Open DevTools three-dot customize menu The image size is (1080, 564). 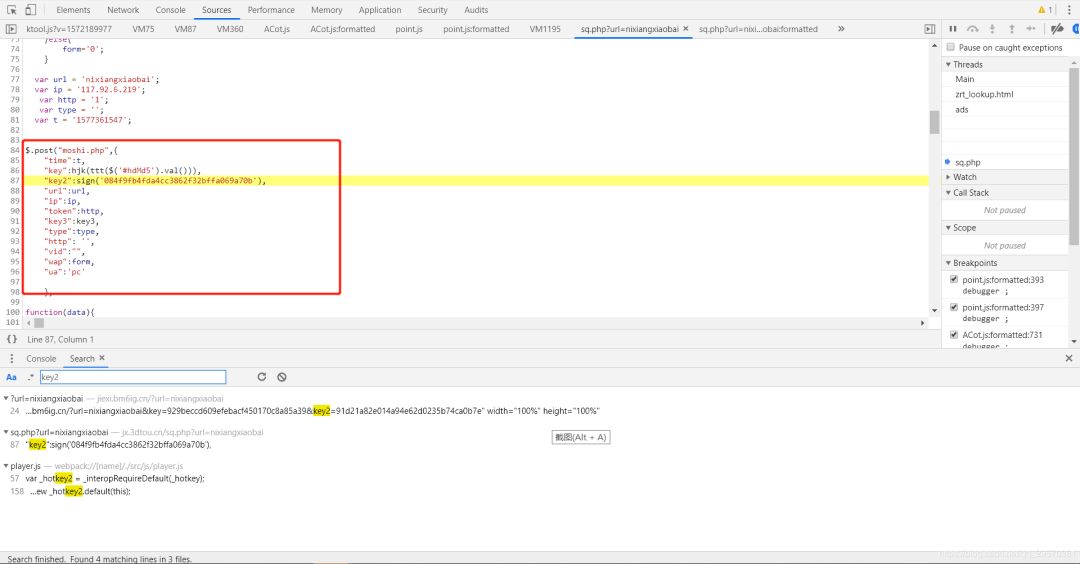[1069, 10]
